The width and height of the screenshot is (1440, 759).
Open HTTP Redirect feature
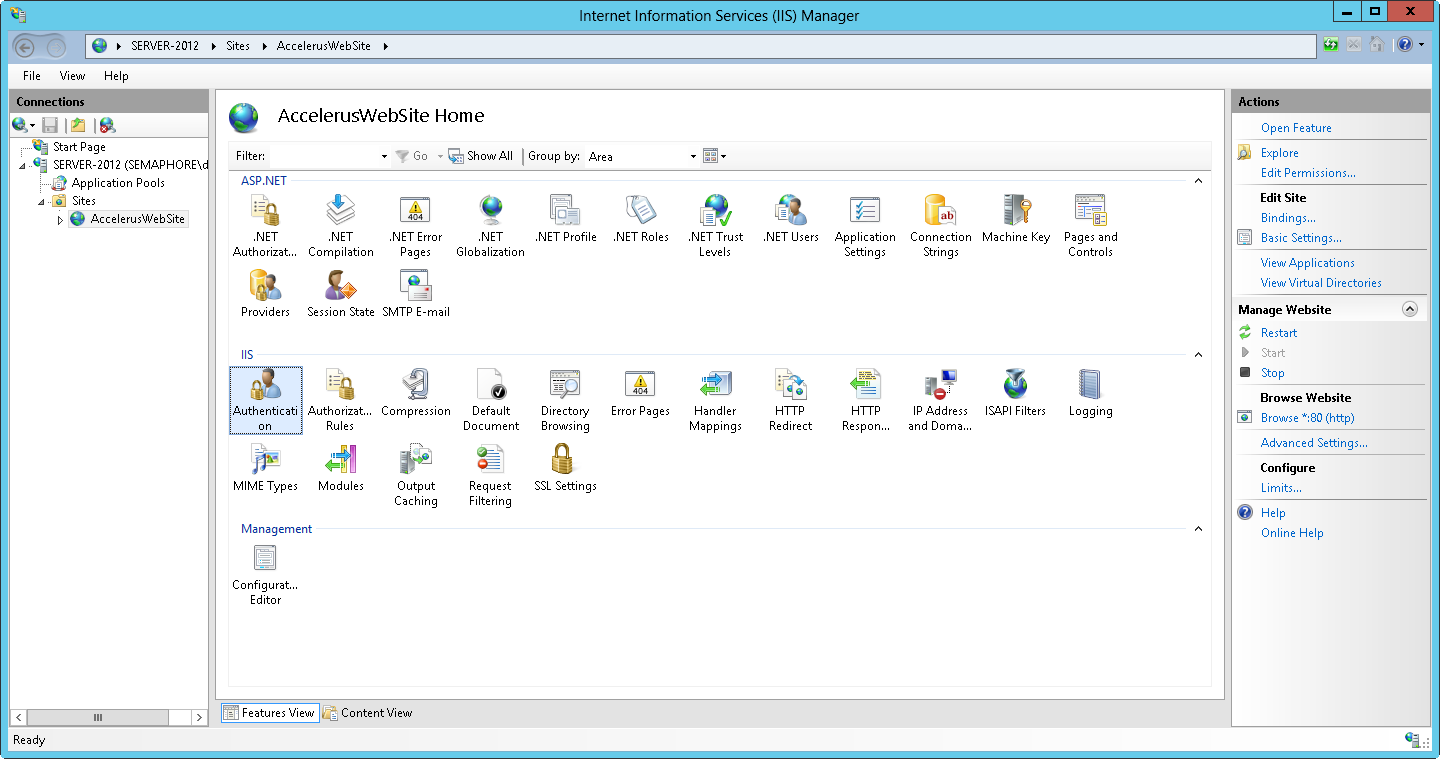click(790, 400)
